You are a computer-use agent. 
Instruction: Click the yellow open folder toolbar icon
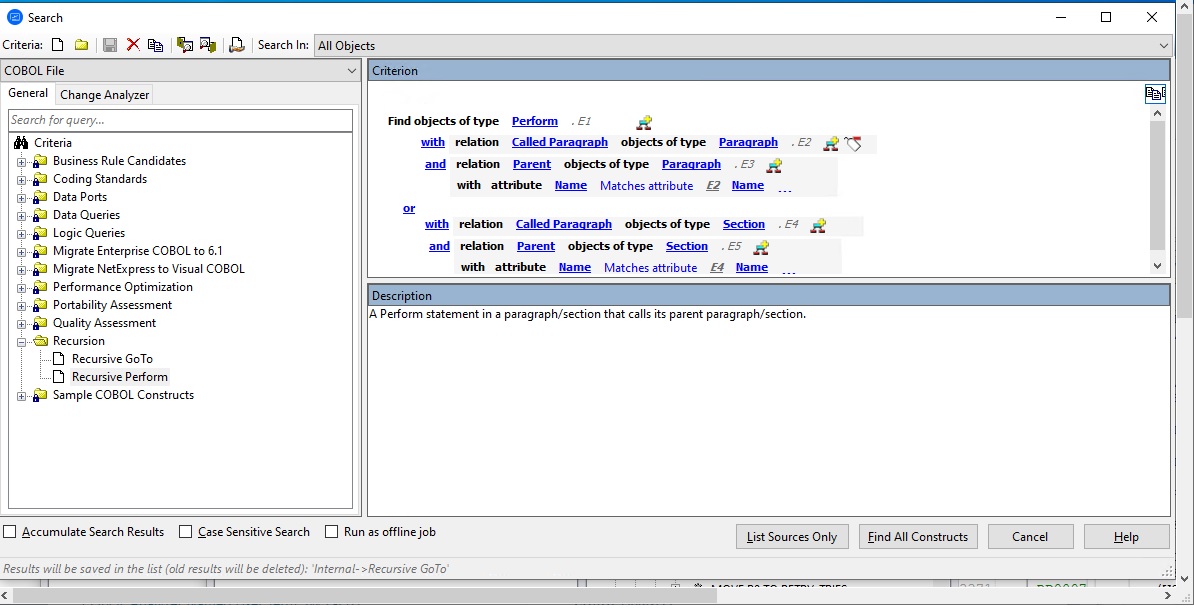82,45
